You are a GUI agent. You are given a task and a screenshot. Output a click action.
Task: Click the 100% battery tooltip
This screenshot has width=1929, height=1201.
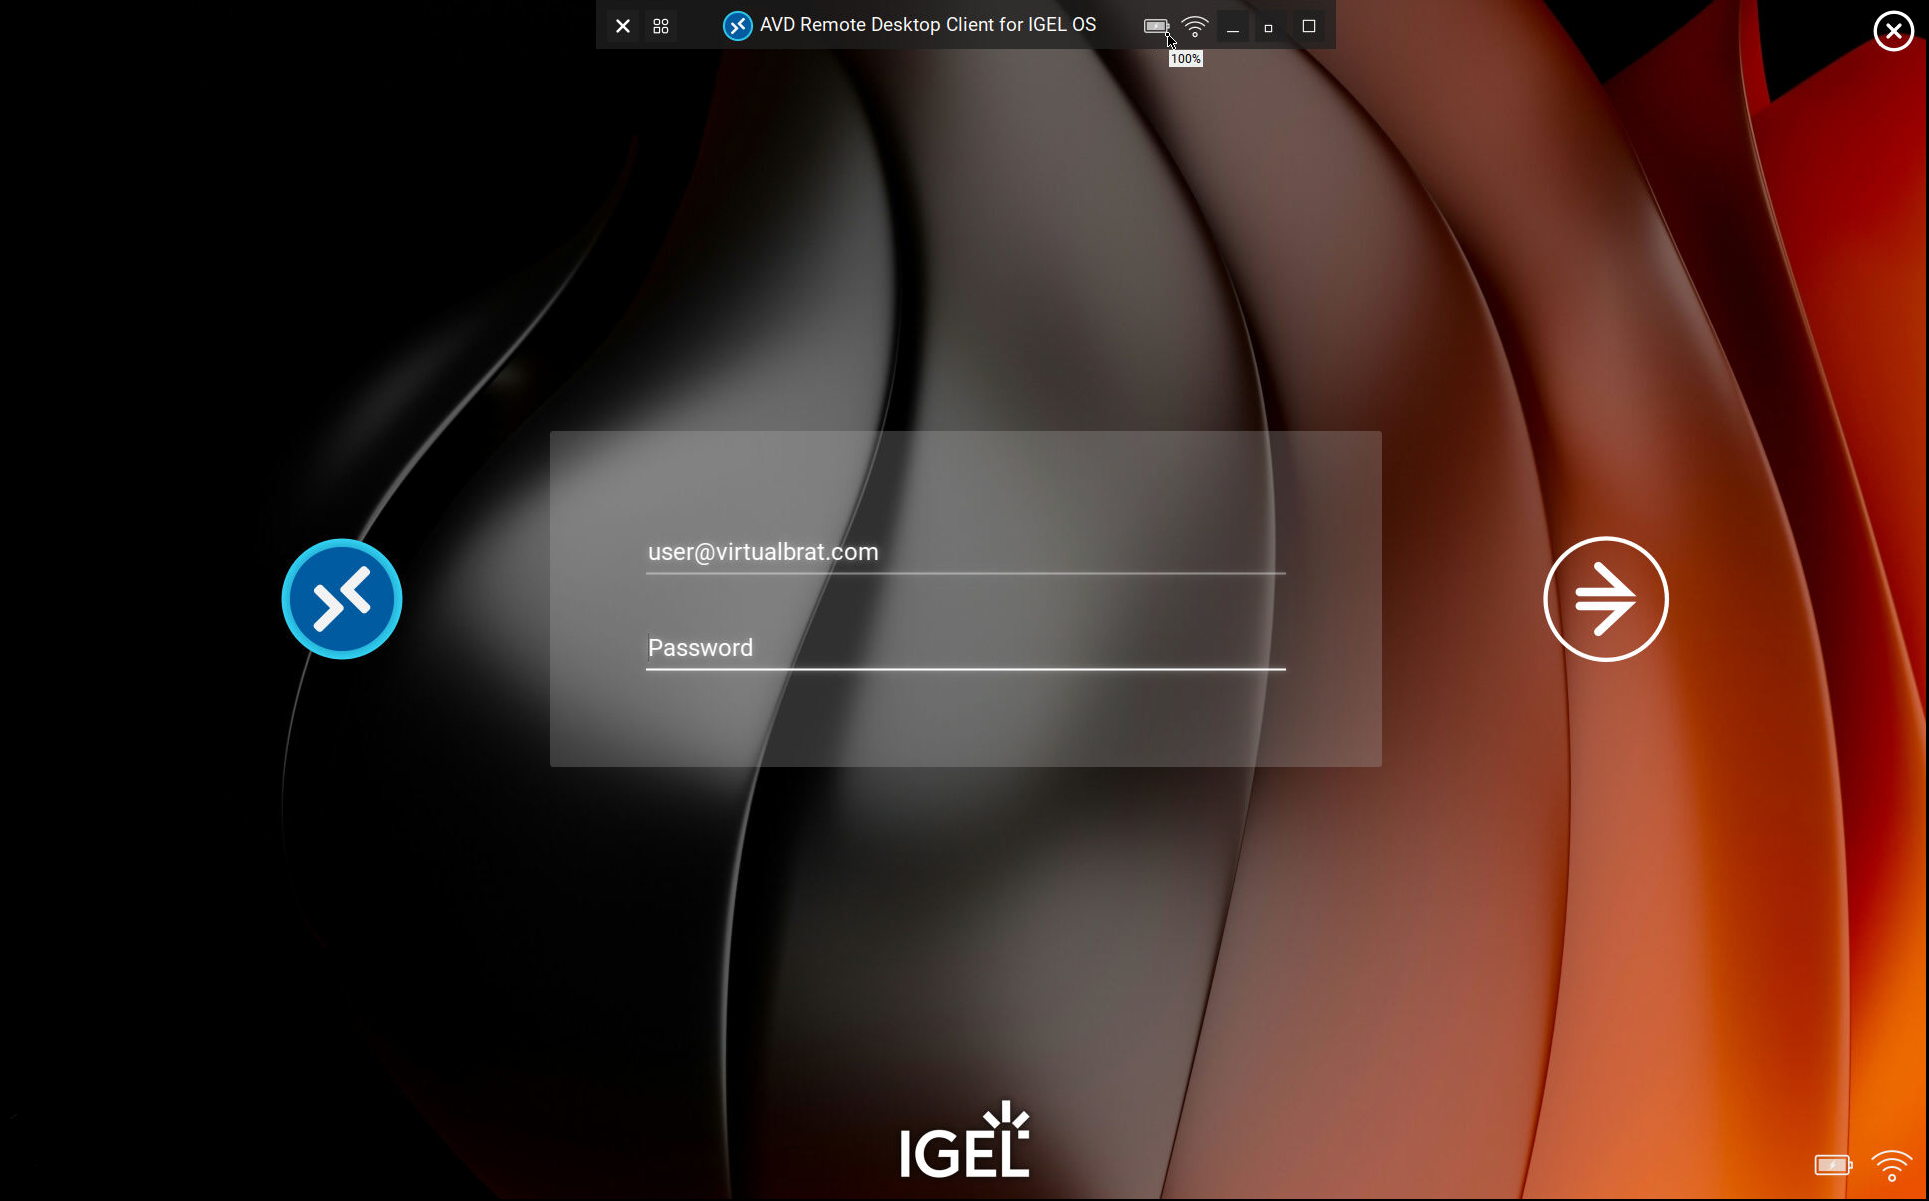[x=1185, y=58]
